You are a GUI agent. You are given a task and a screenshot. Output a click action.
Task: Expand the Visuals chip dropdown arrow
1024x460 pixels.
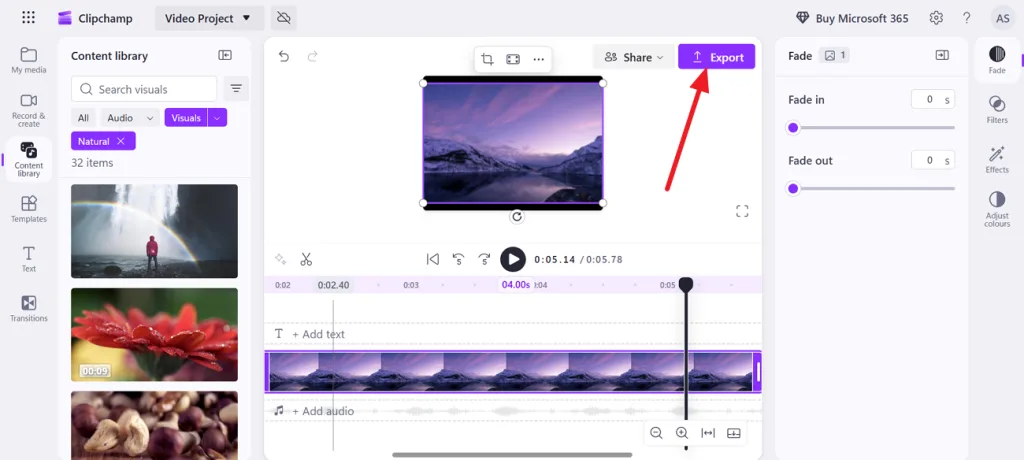(217, 118)
